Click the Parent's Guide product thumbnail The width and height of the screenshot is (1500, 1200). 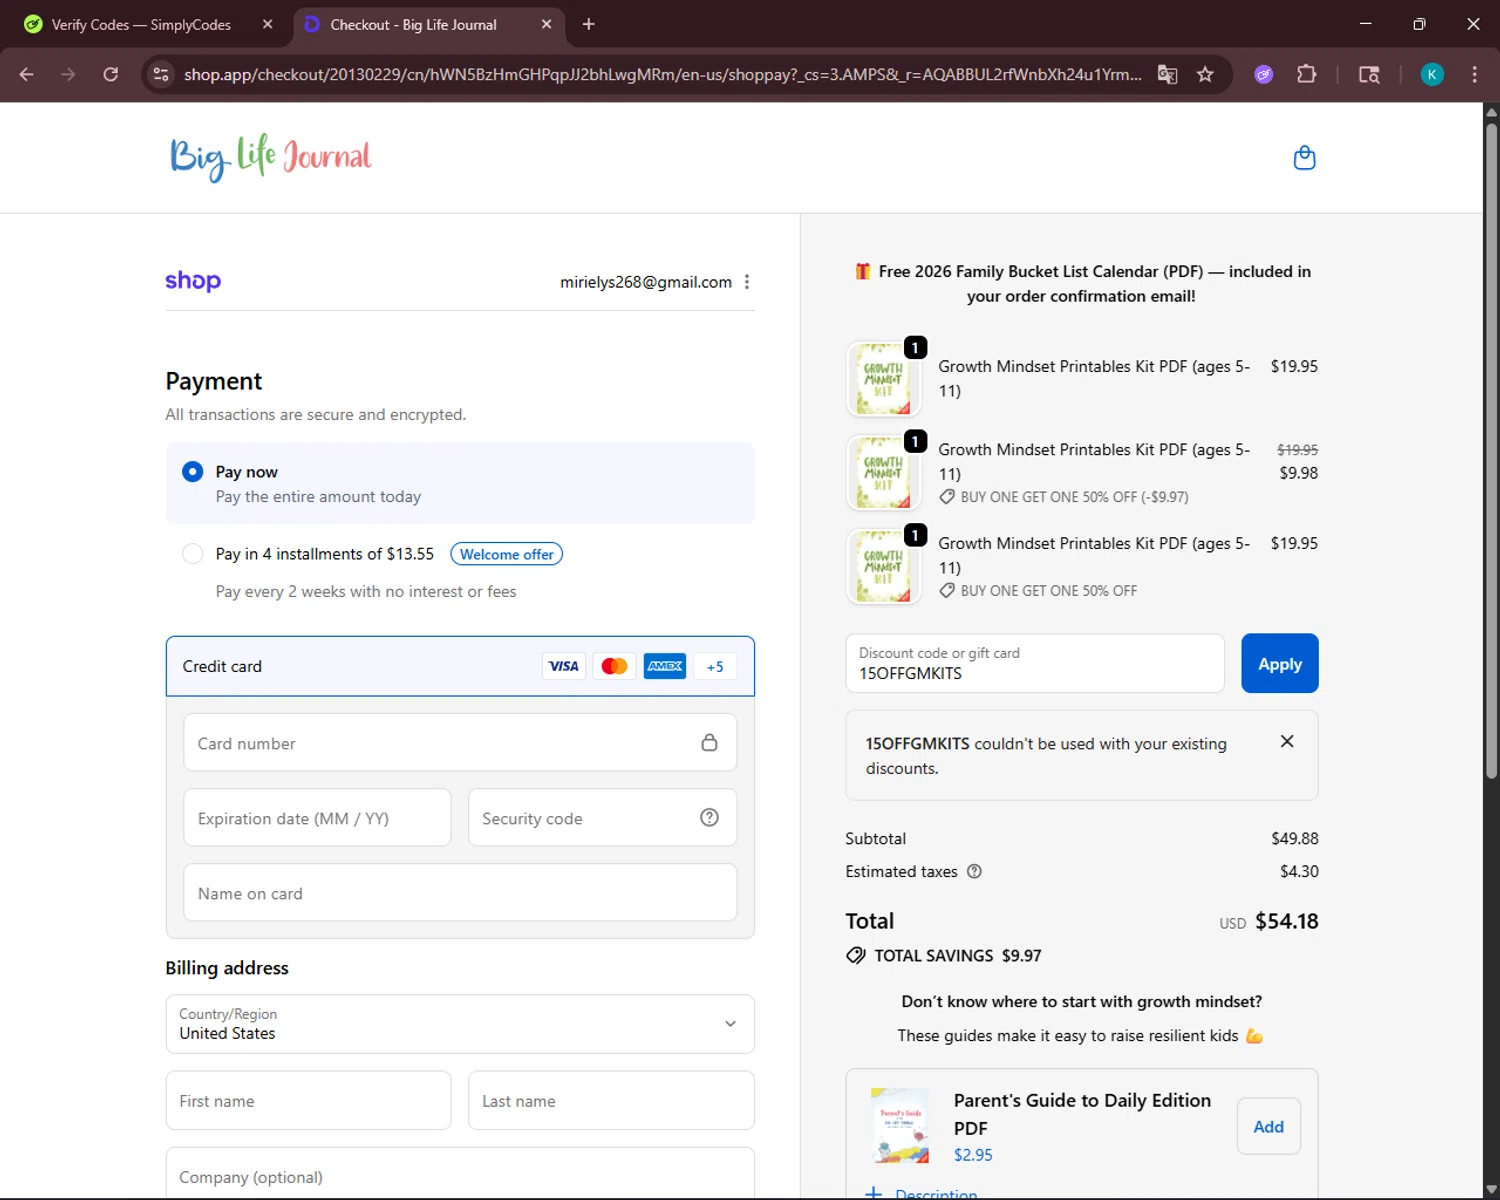click(900, 1126)
